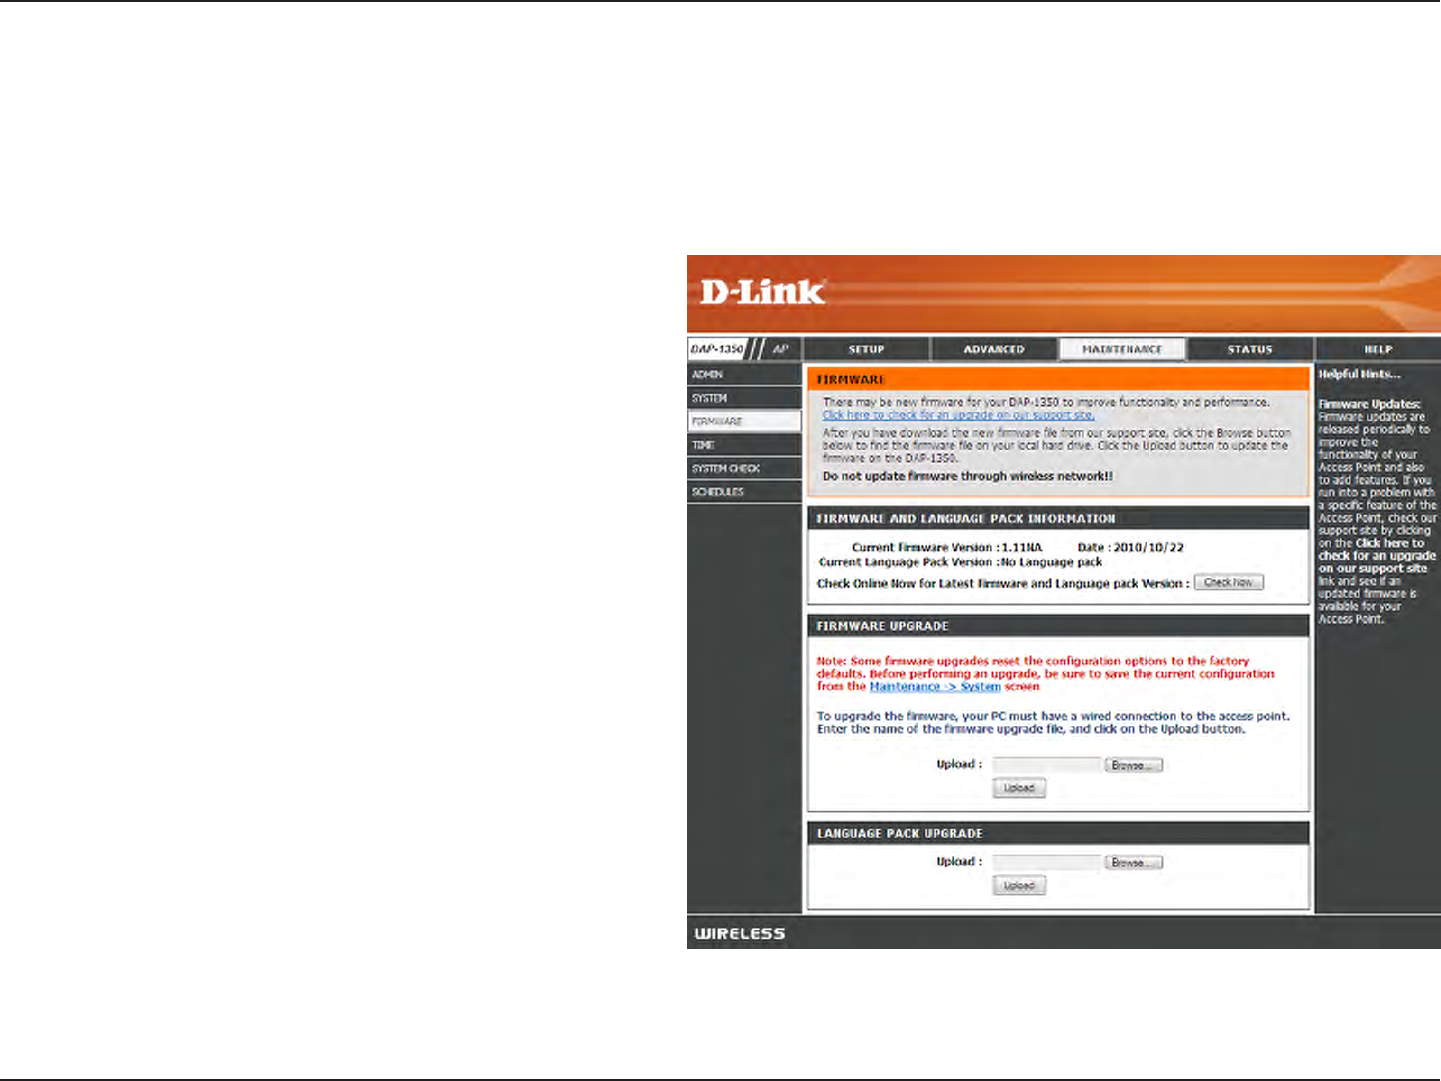Open the Help tab

pyautogui.click(x=1378, y=349)
